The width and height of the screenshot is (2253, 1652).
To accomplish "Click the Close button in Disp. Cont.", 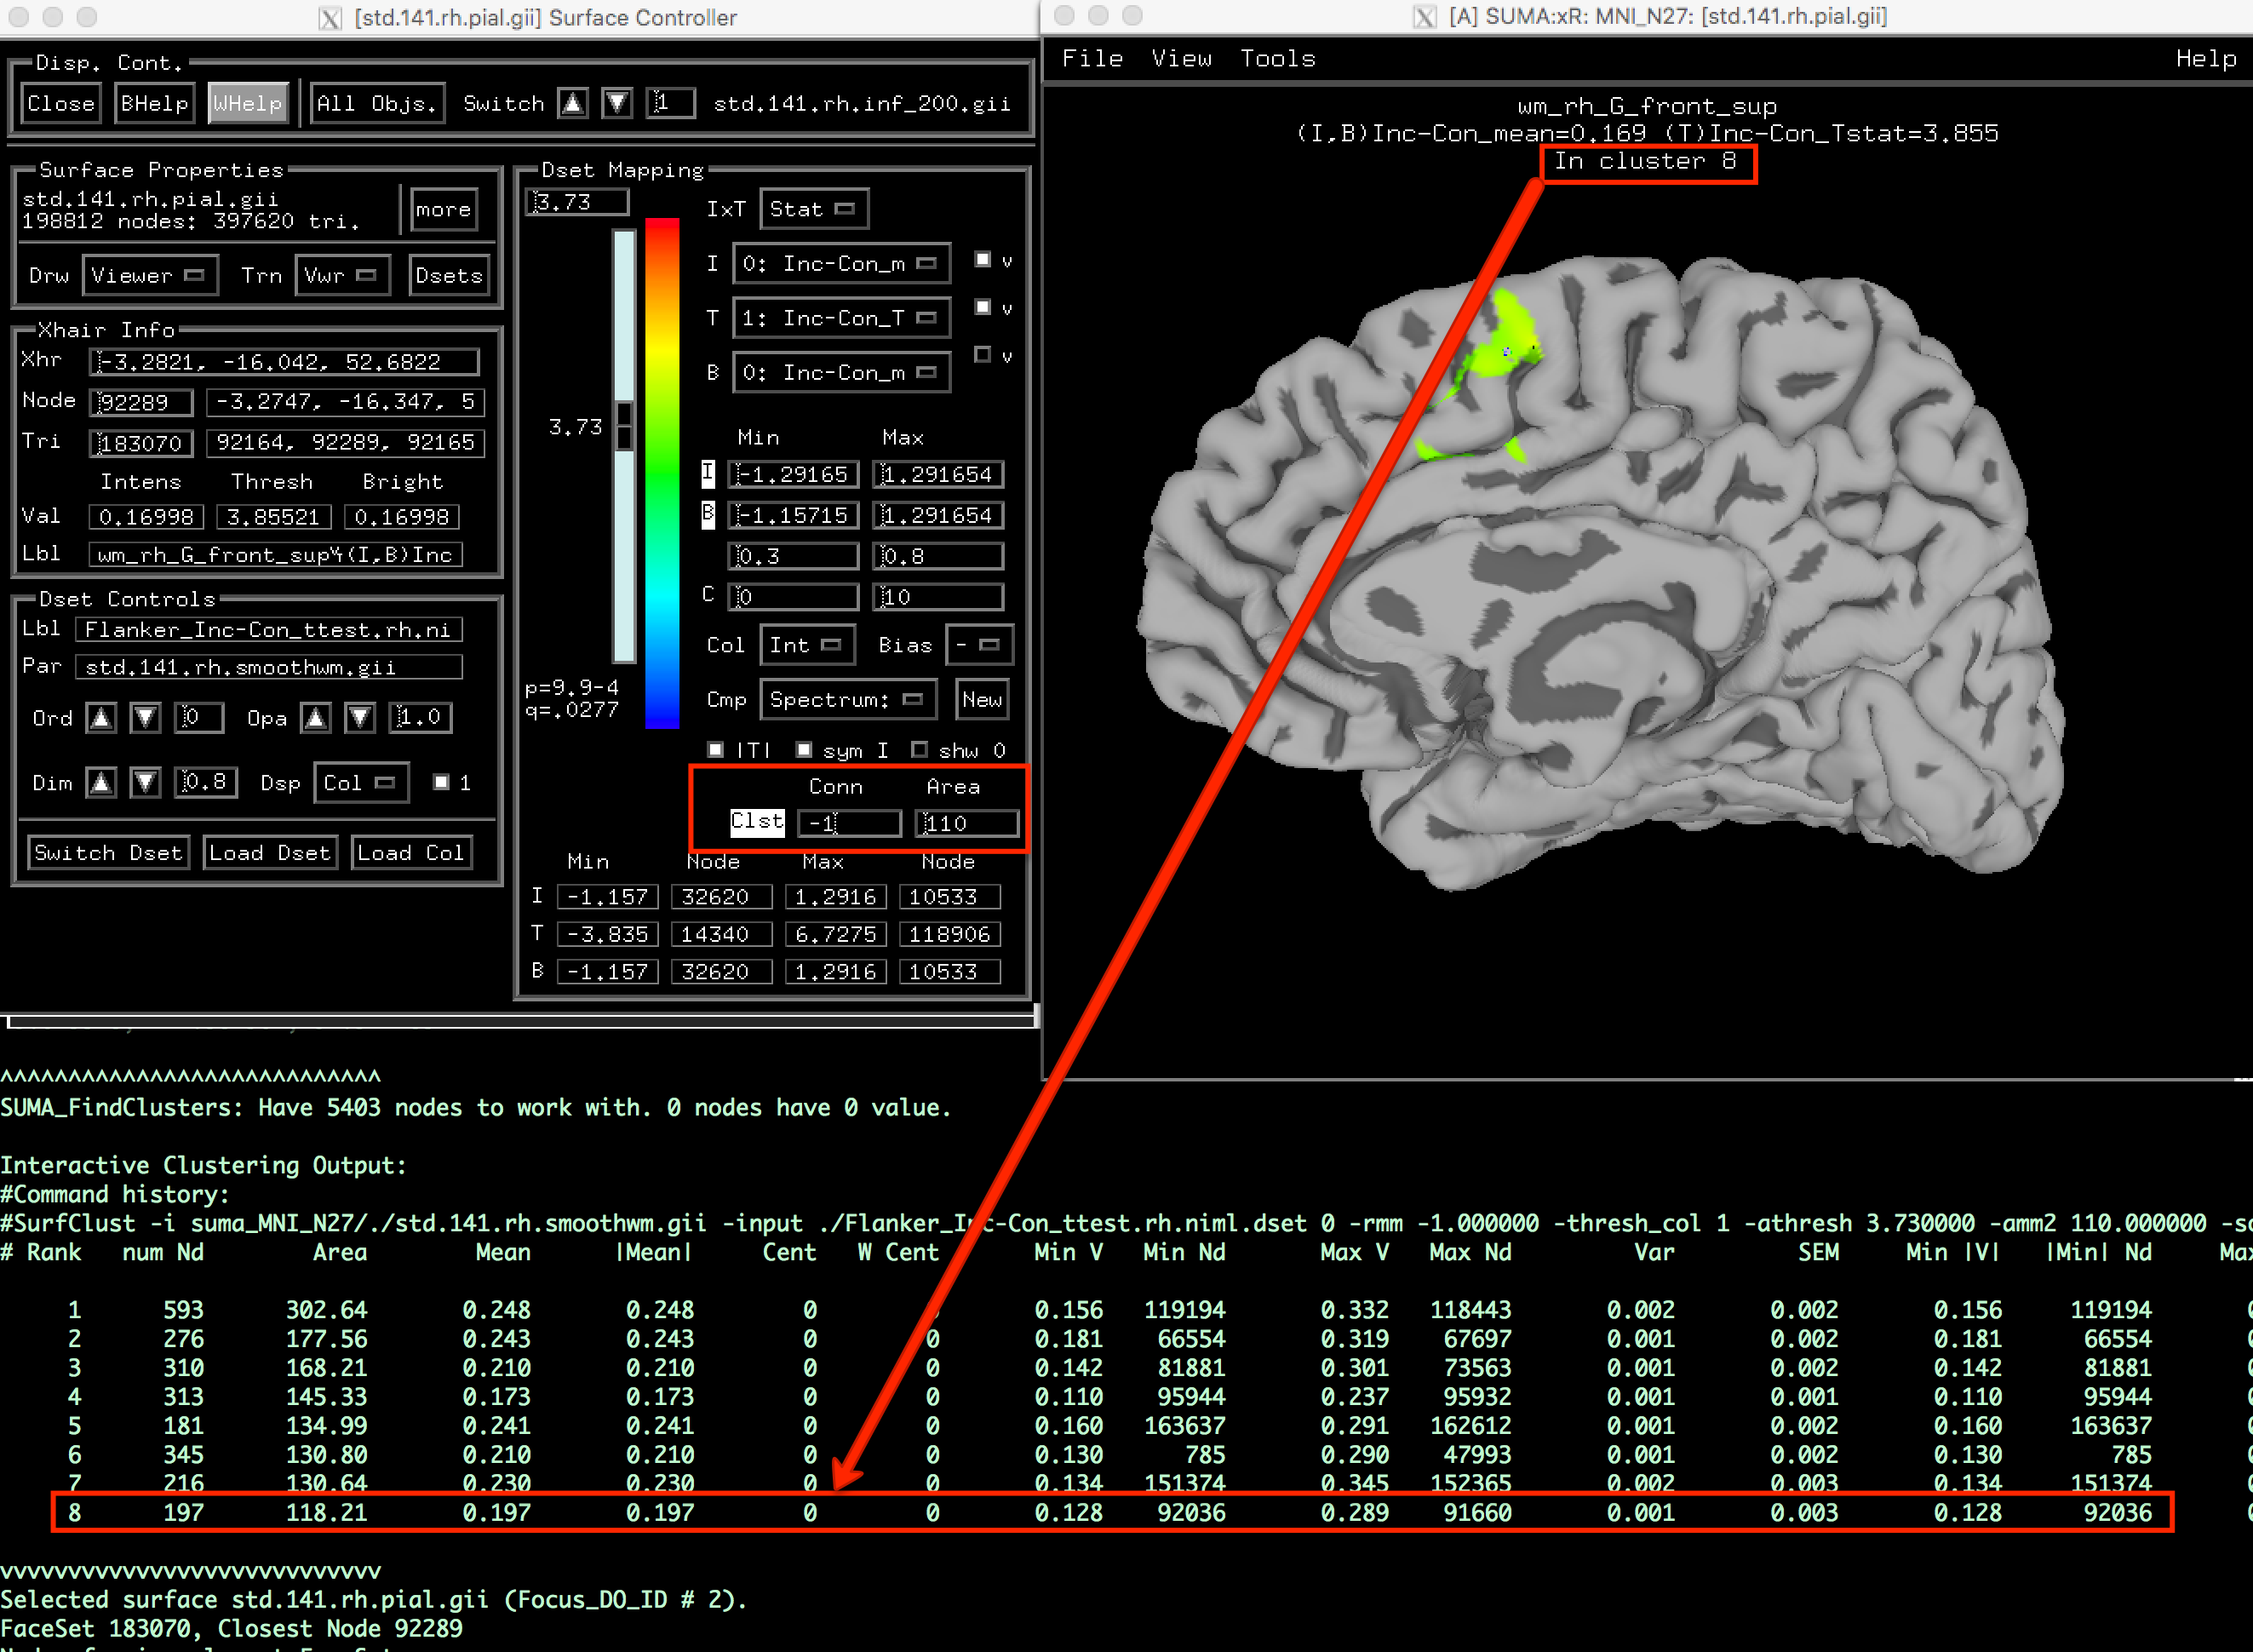I will click(61, 103).
